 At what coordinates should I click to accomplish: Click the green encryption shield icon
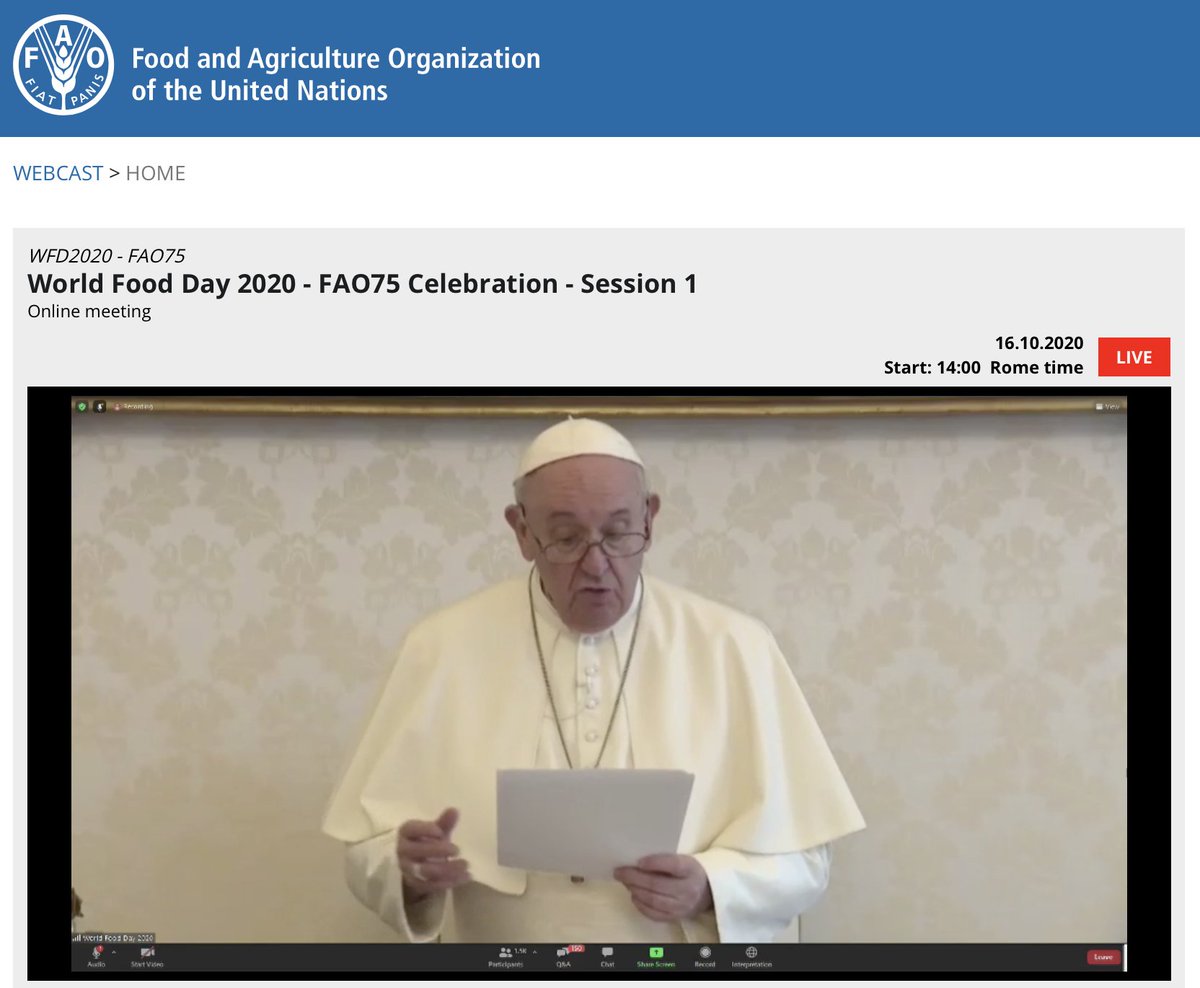(82, 407)
